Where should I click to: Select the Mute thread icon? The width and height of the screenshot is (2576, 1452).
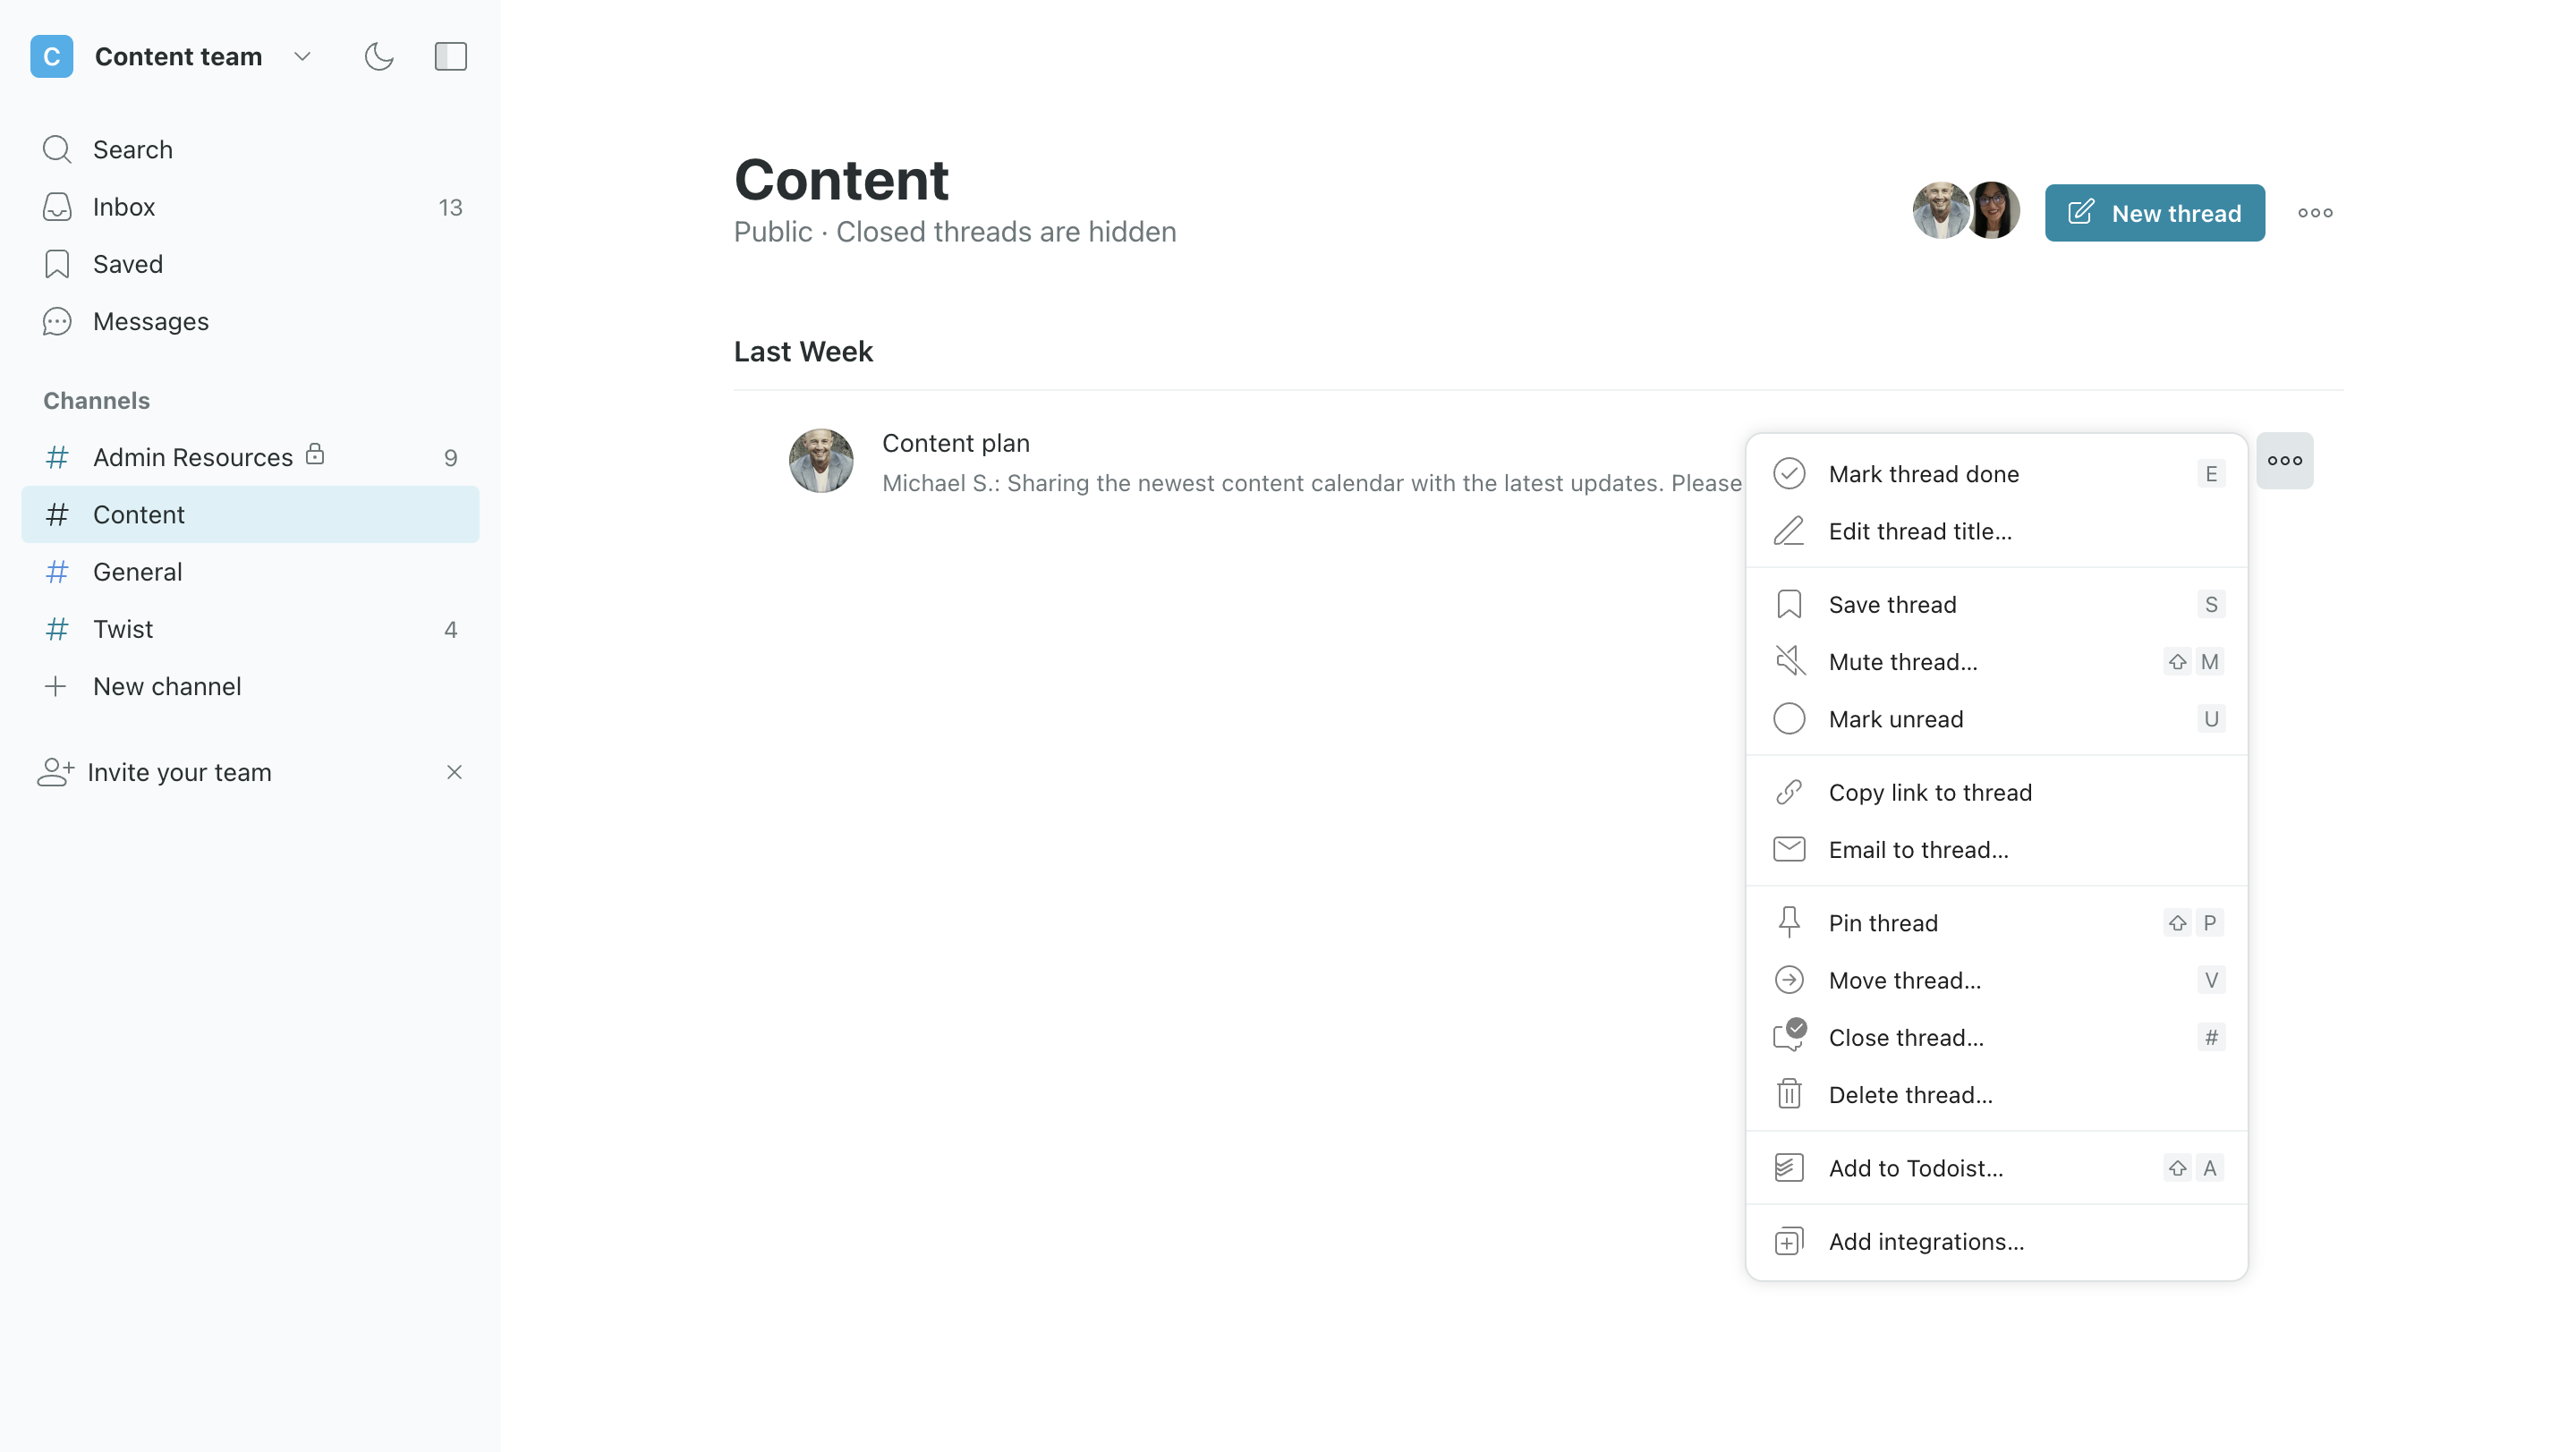pos(1790,659)
